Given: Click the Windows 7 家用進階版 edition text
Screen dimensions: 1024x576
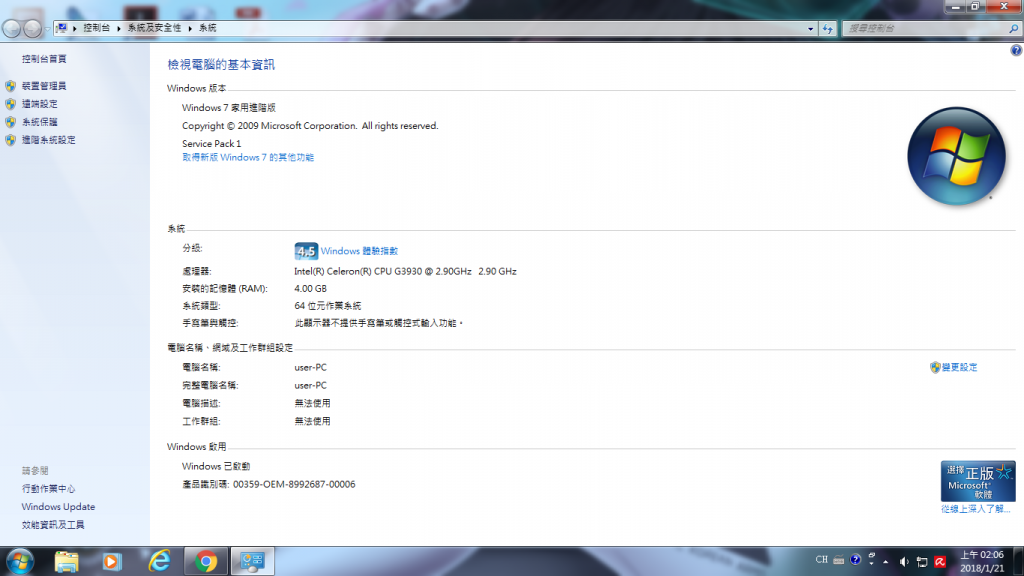Looking at the screenshot, I should click(229, 108).
